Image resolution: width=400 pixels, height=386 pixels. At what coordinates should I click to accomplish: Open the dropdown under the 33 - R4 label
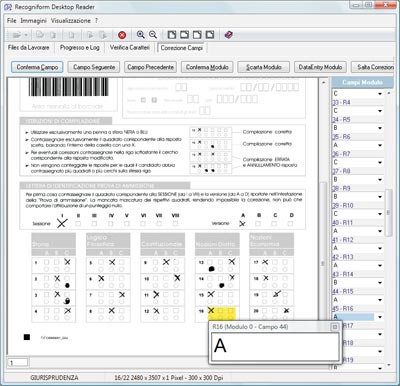[380, 111]
